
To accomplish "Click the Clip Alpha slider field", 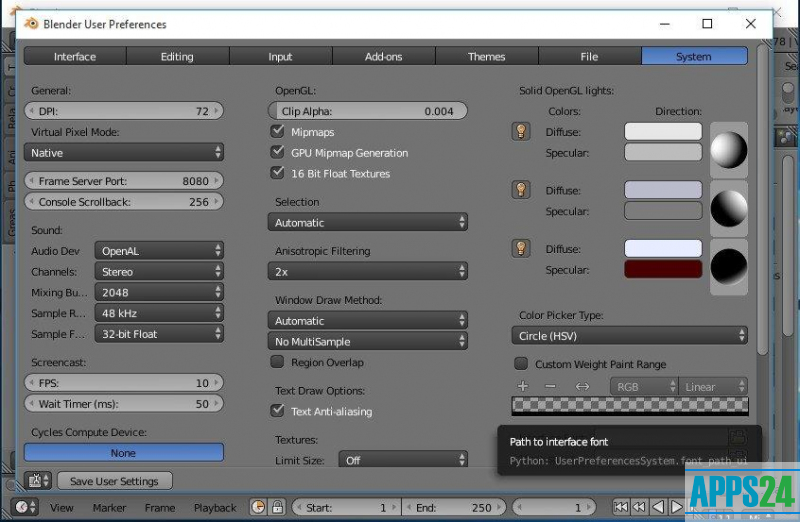I will click(x=368, y=111).
